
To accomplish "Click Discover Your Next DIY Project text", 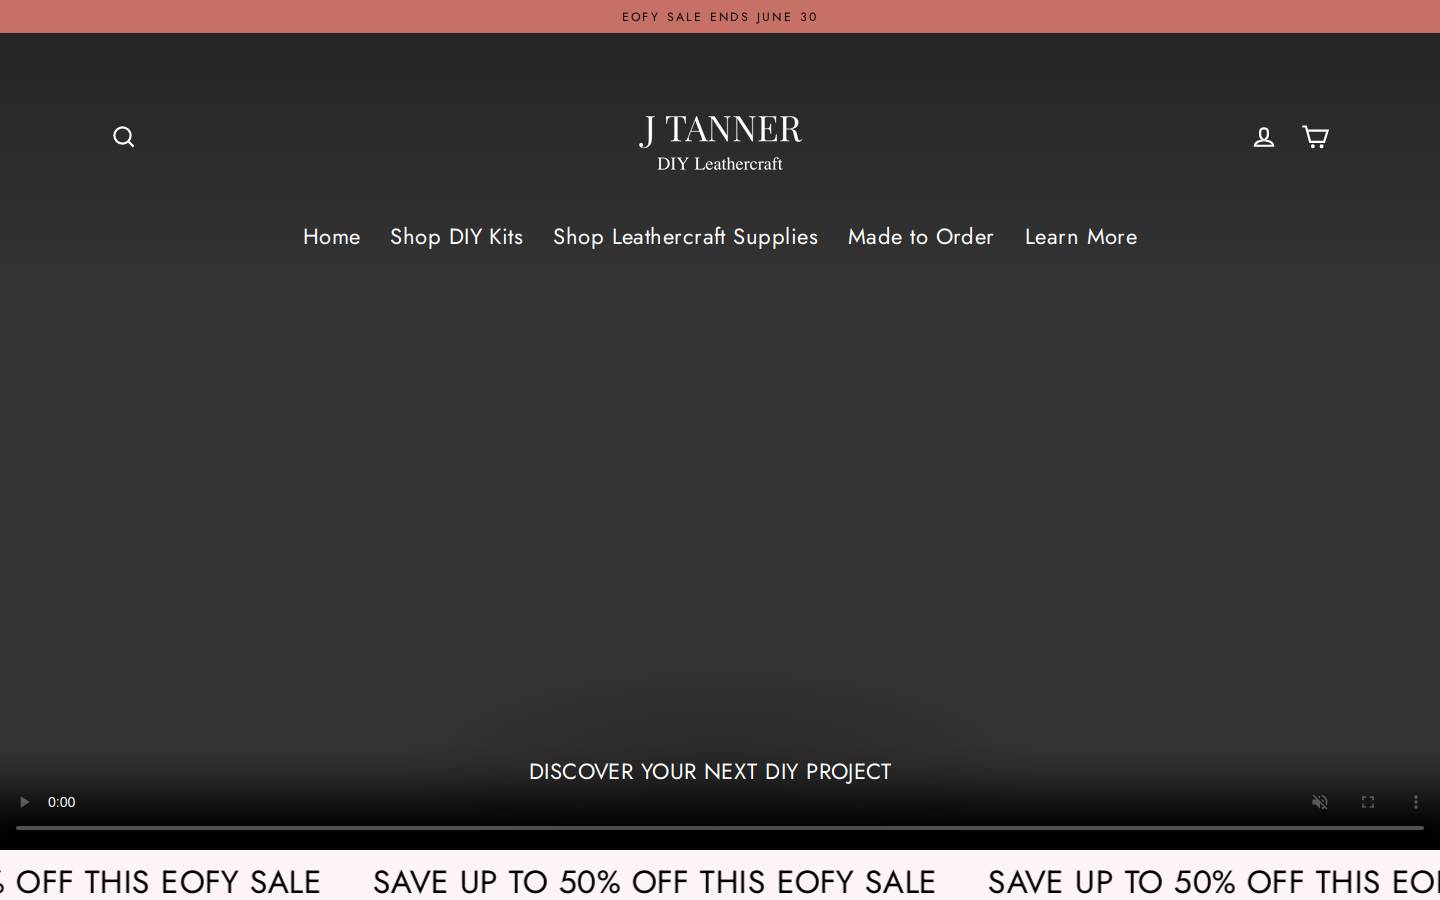I will point(710,772).
